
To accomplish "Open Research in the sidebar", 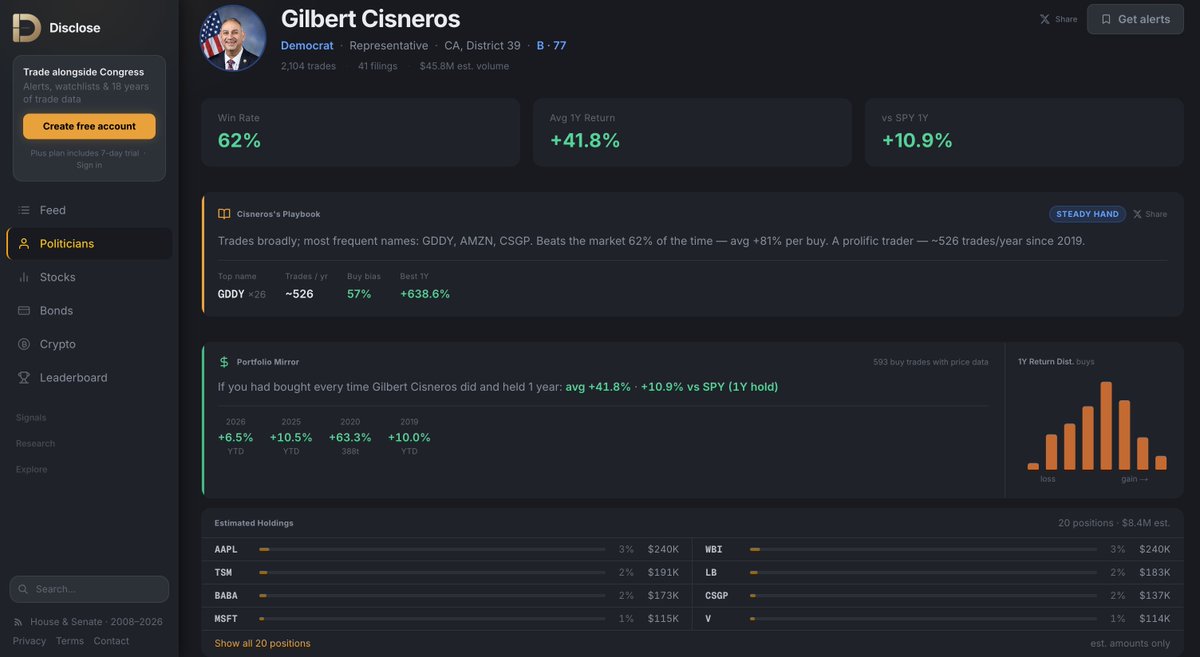I will click(35, 444).
